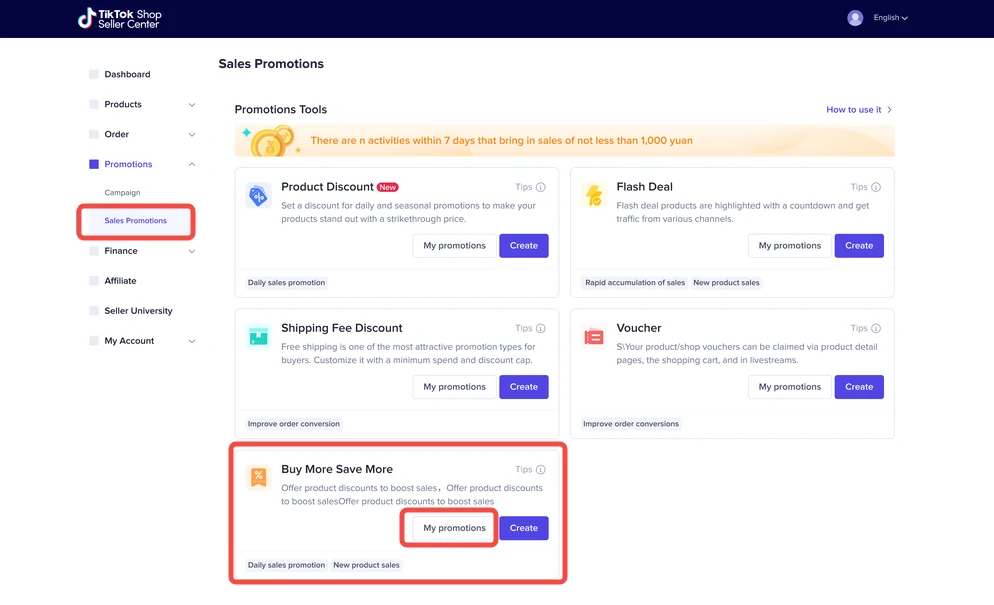994x605 pixels.
Task: Expand the Products sidebar menu
Action: pyautogui.click(x=192, y=105)
